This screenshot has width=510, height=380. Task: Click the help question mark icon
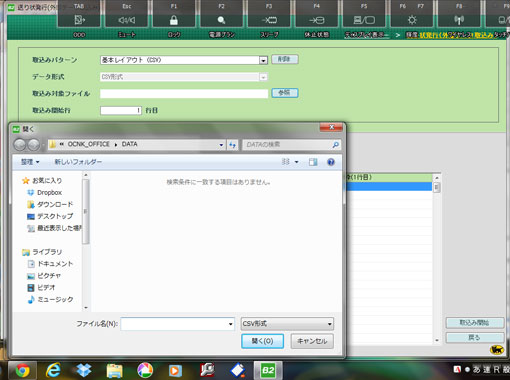331,162
